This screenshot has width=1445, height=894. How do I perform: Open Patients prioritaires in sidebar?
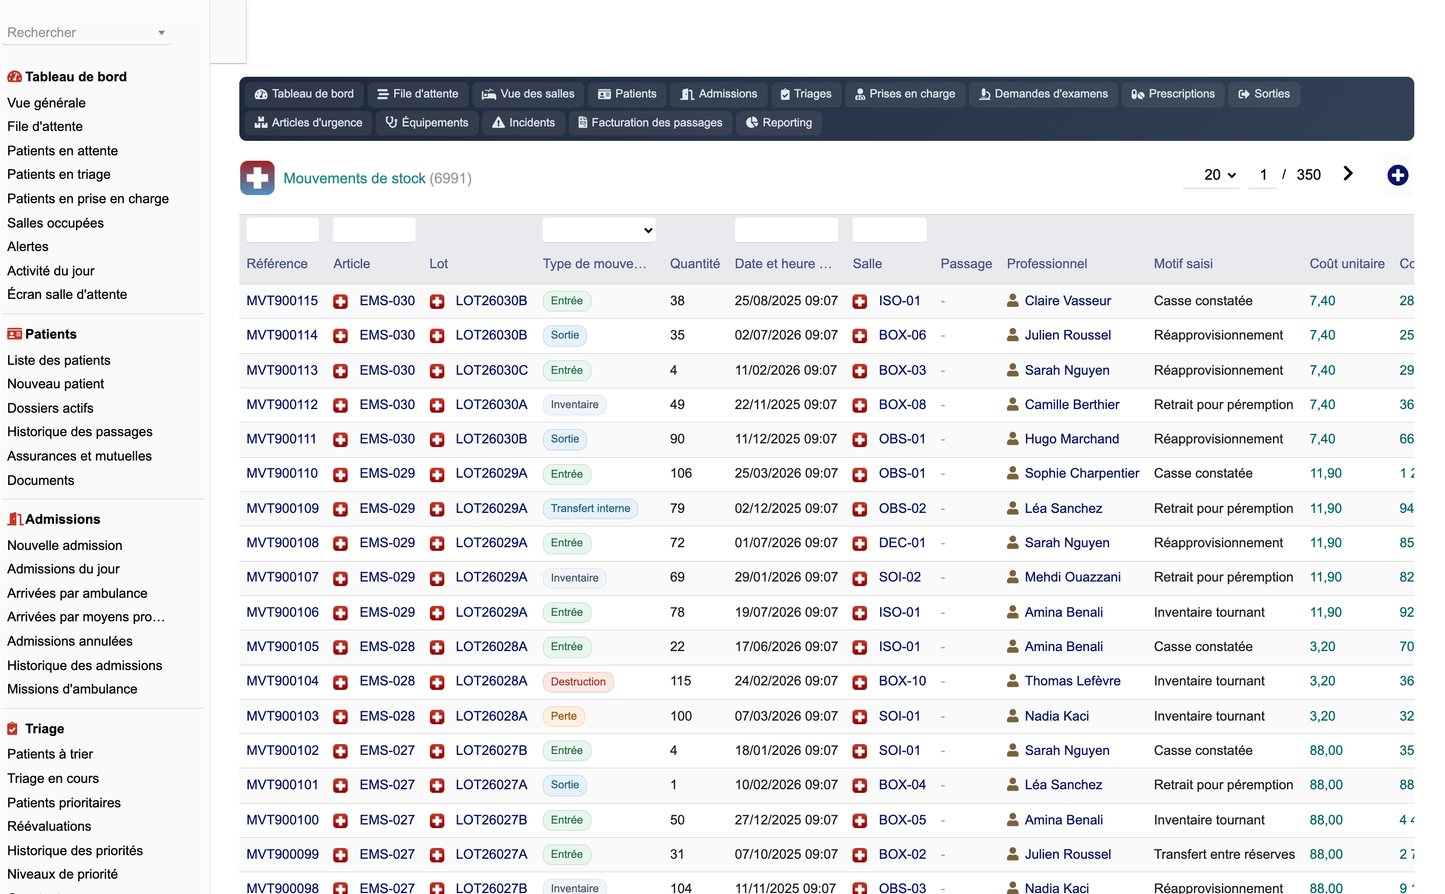tap(64, 802)
